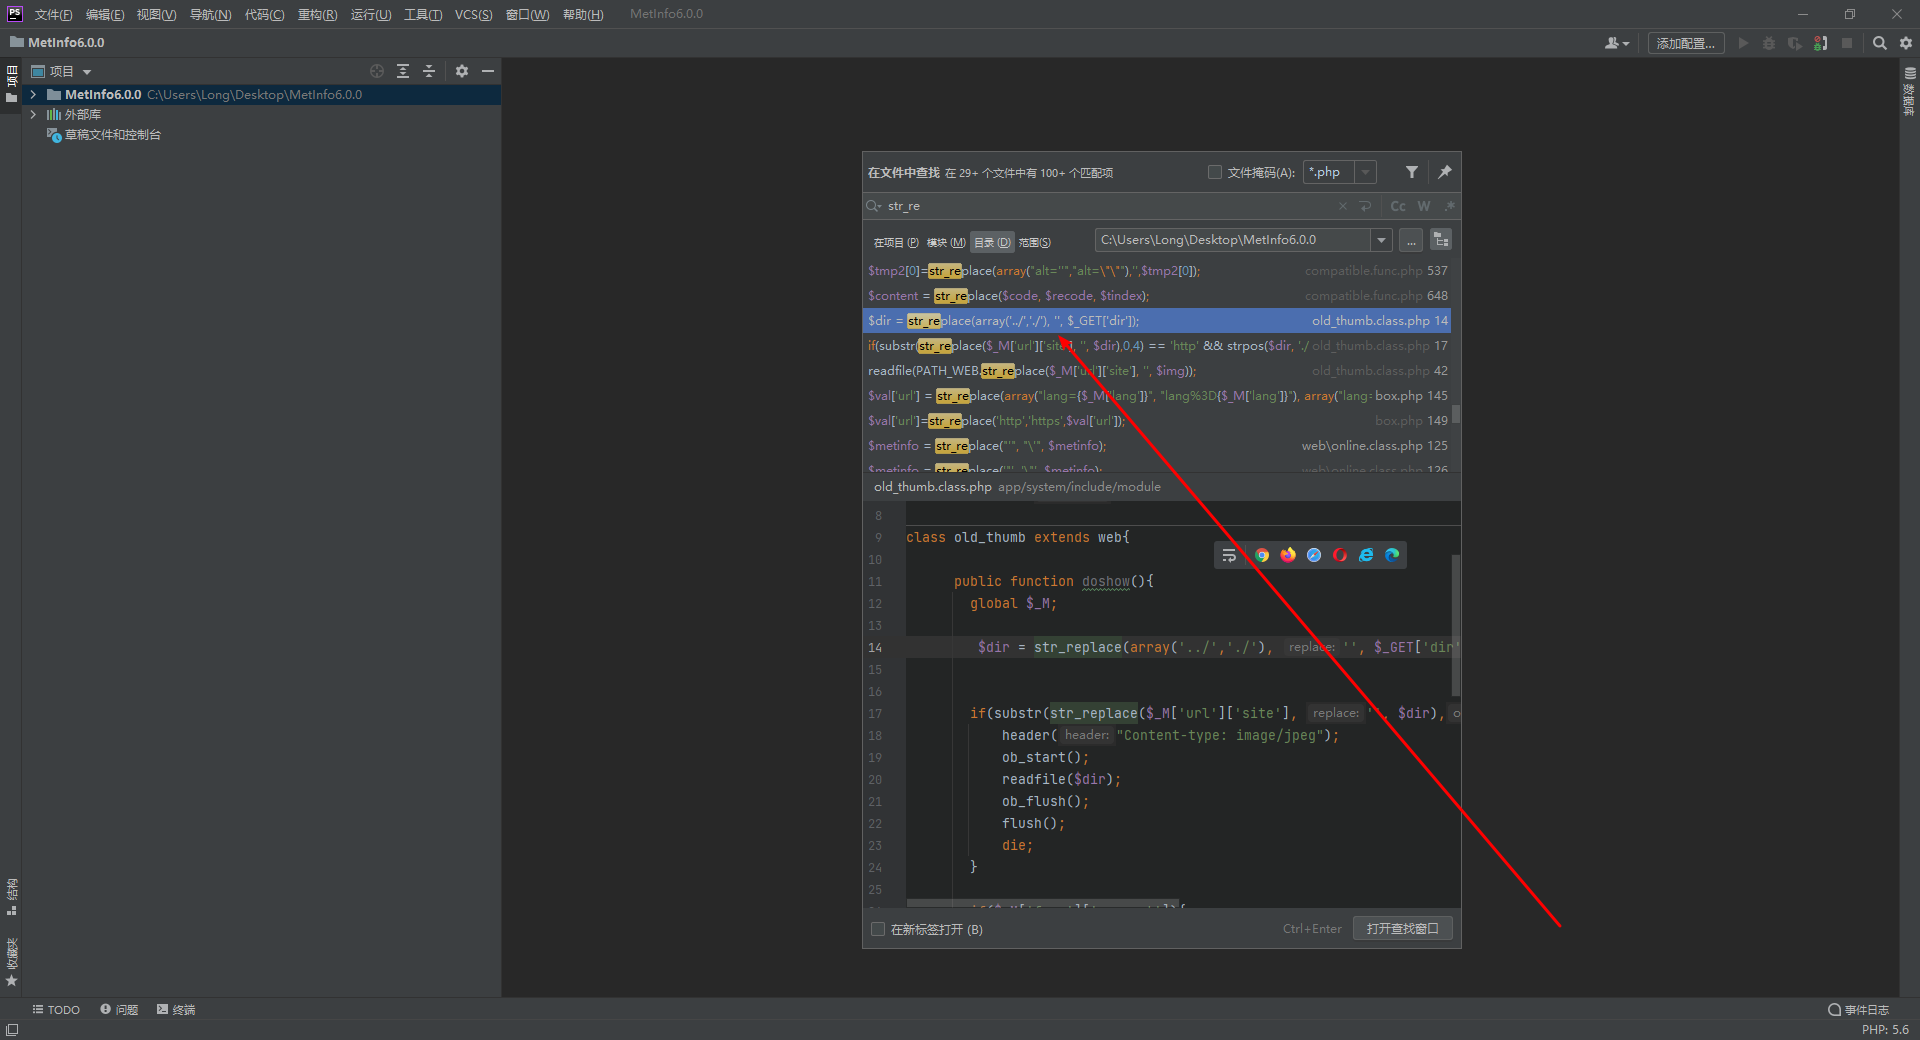Select the 在项目(P) scope option

point(896,242)
